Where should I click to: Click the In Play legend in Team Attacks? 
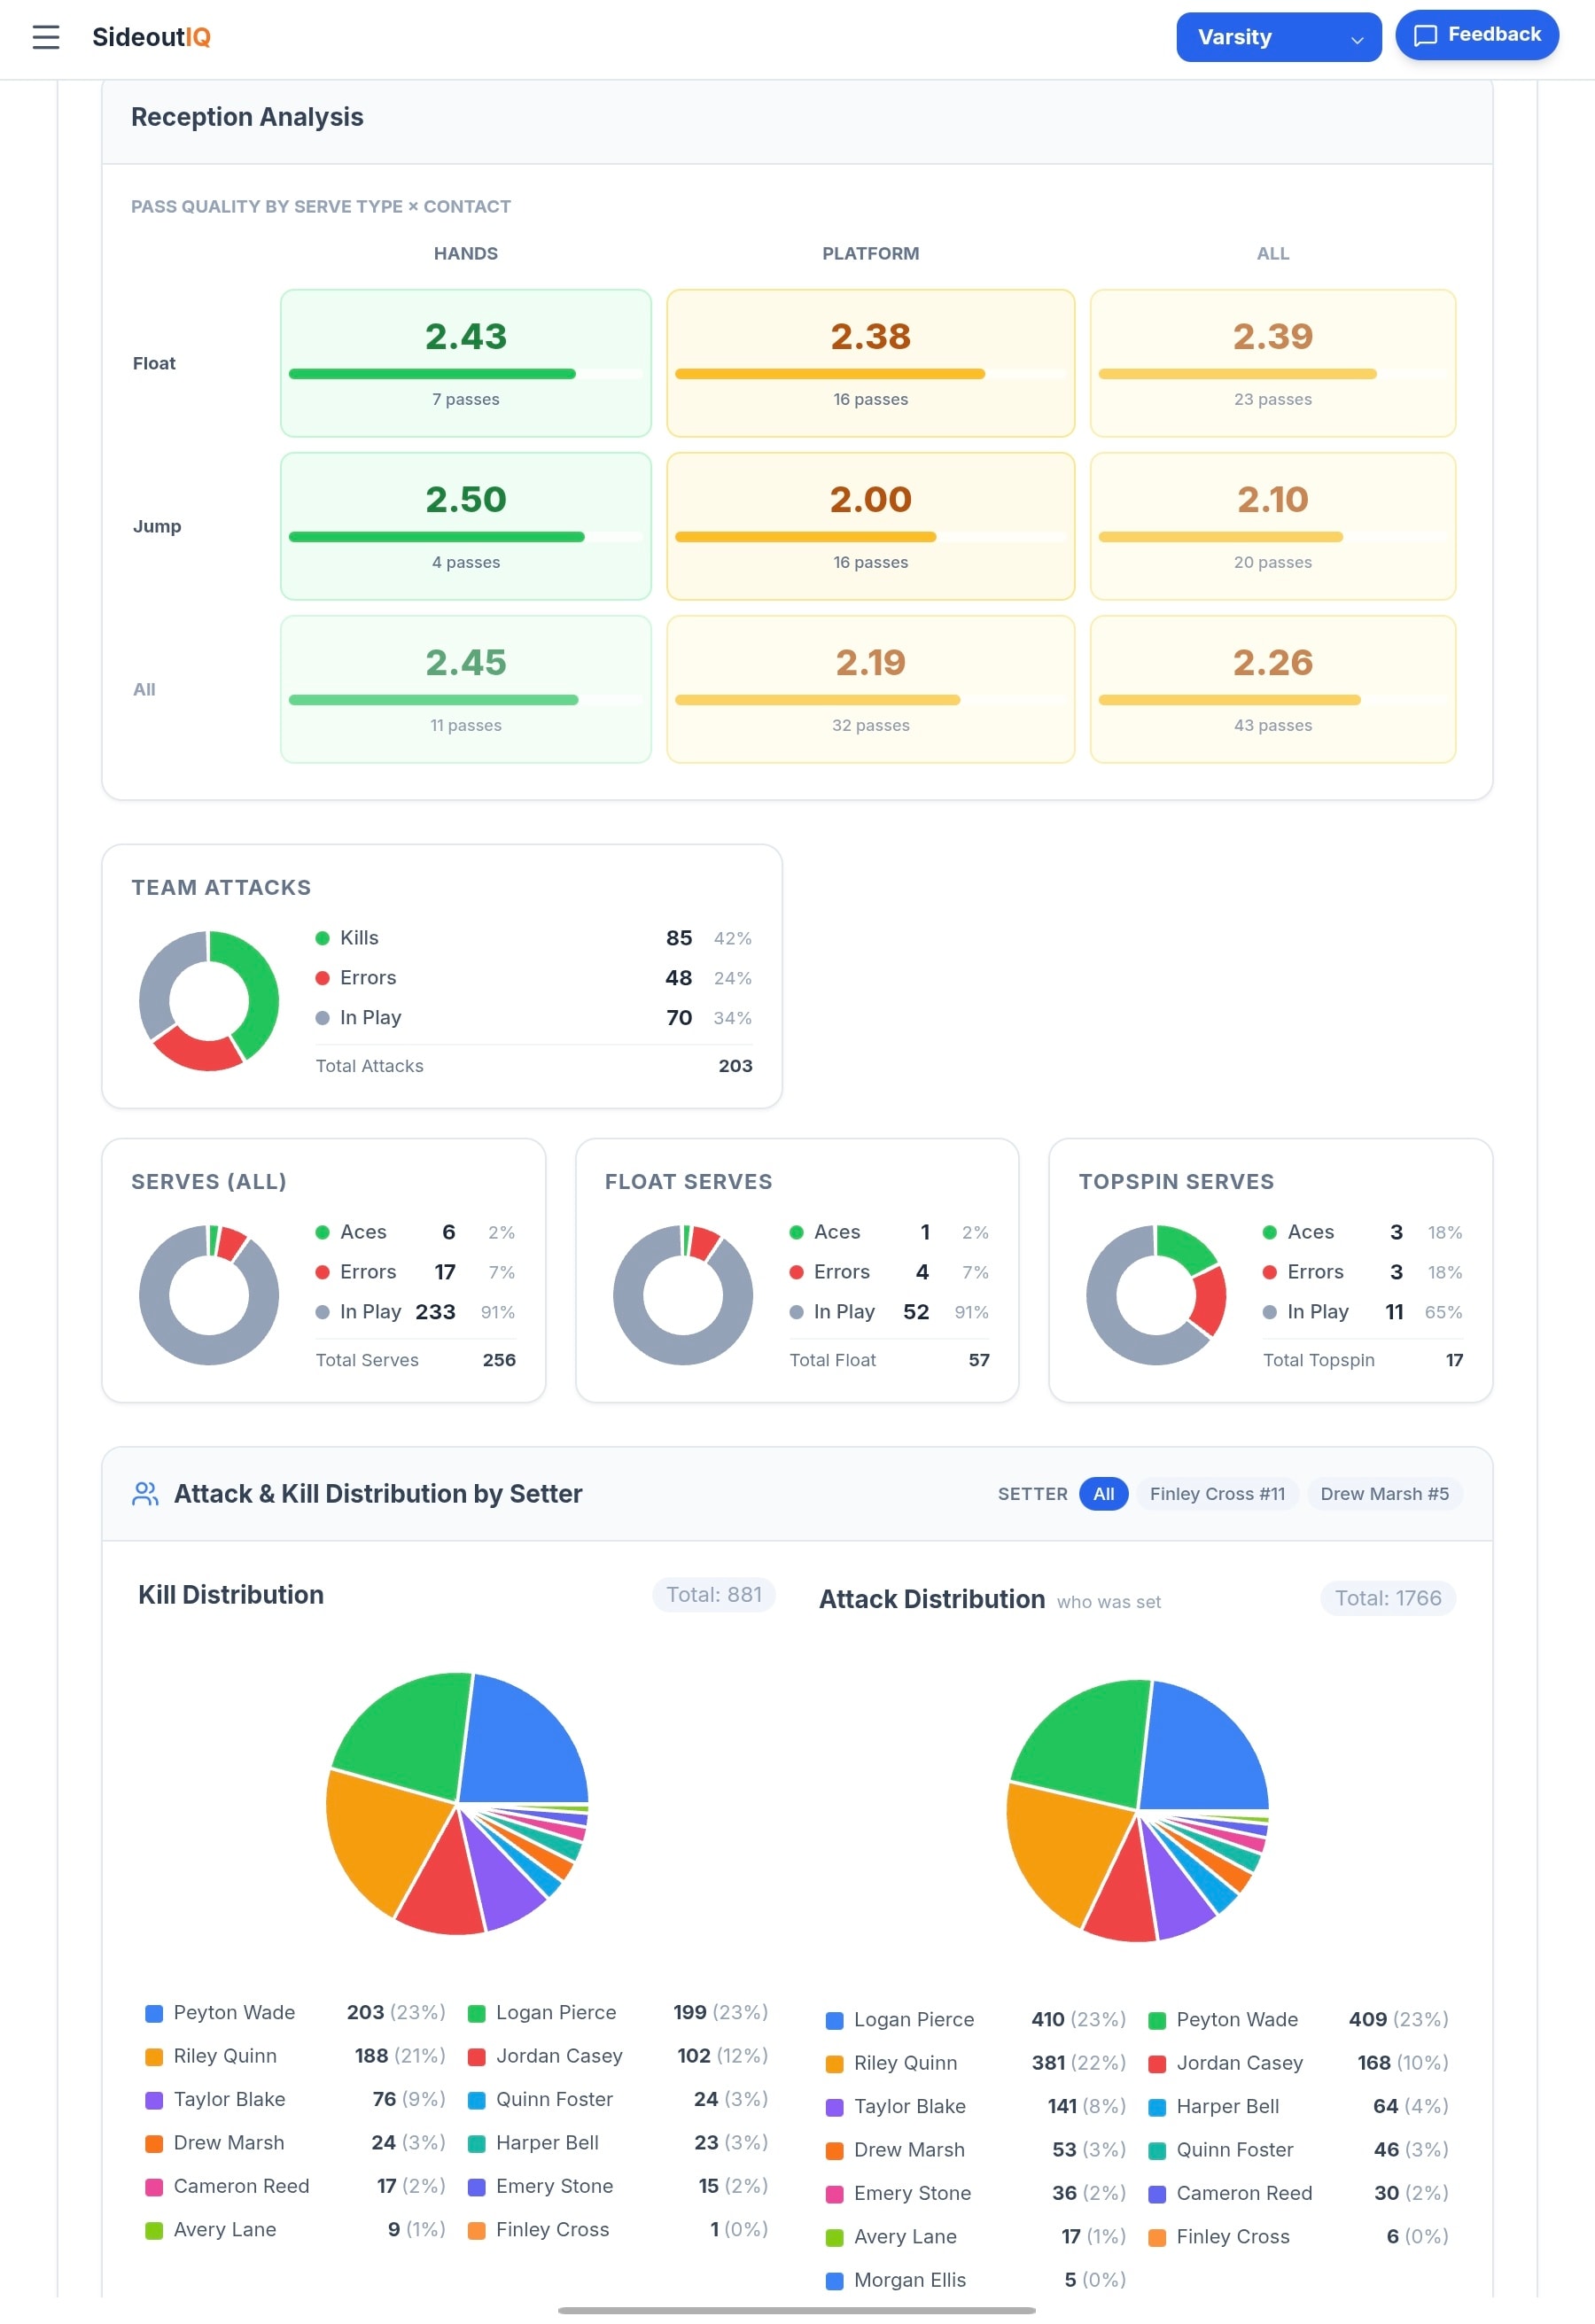point(533,1018)
